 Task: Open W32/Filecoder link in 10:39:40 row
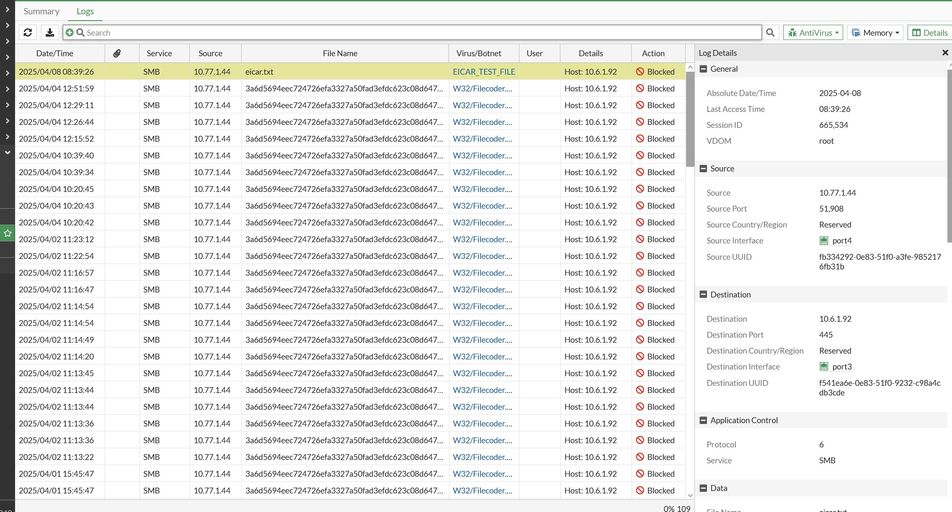pyautogui.click(x=482, y=155)
